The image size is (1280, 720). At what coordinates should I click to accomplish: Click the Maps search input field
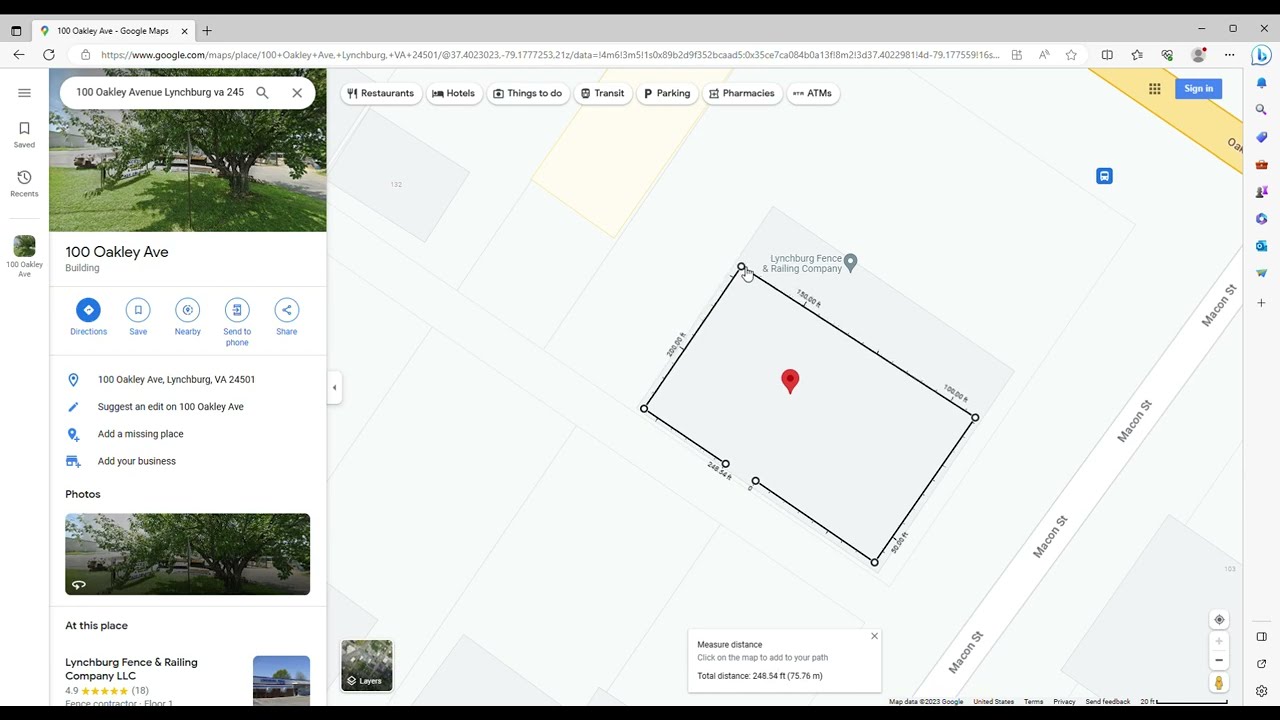tap(160, 93)
